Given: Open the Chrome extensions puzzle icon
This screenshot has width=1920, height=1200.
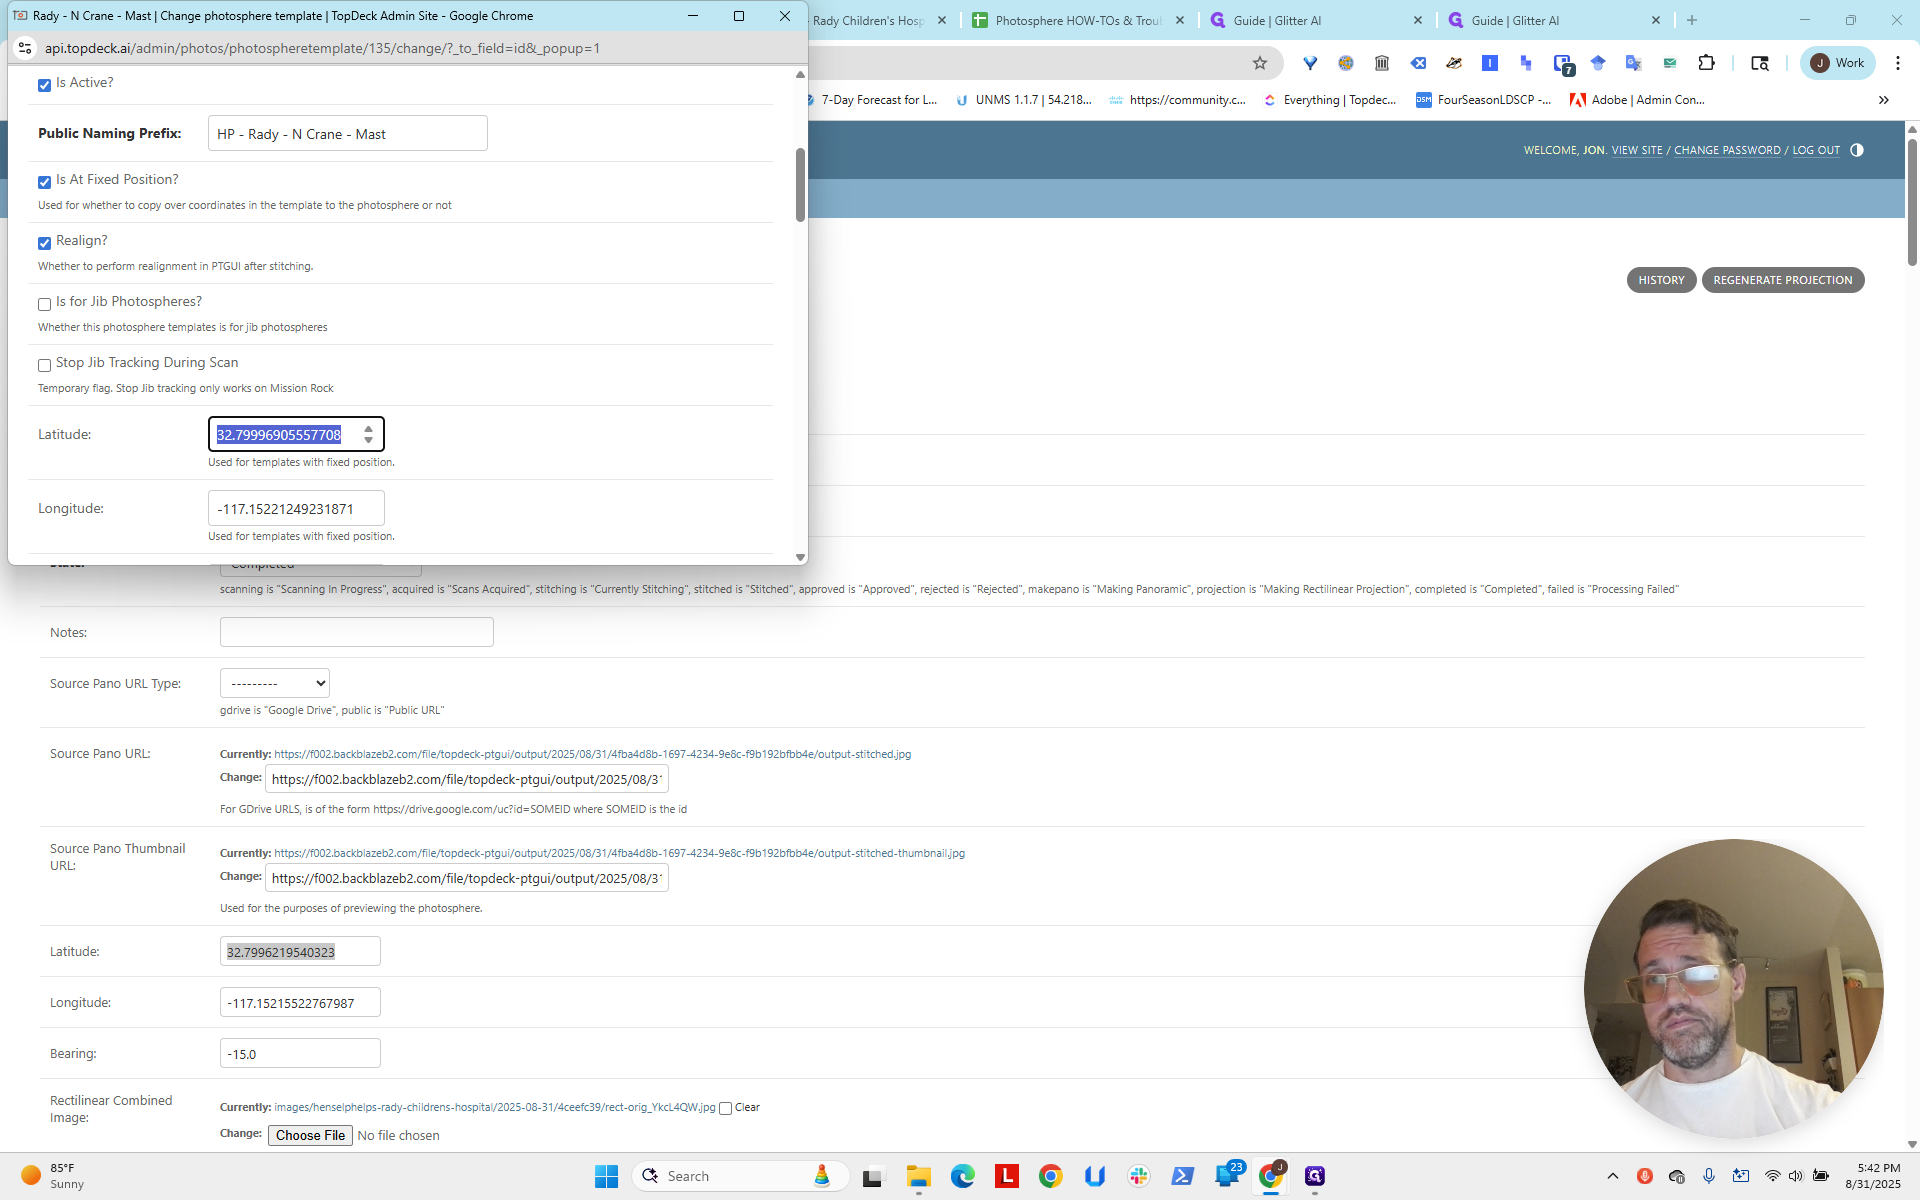Looking at the screenshot, I should (1707, 63).
